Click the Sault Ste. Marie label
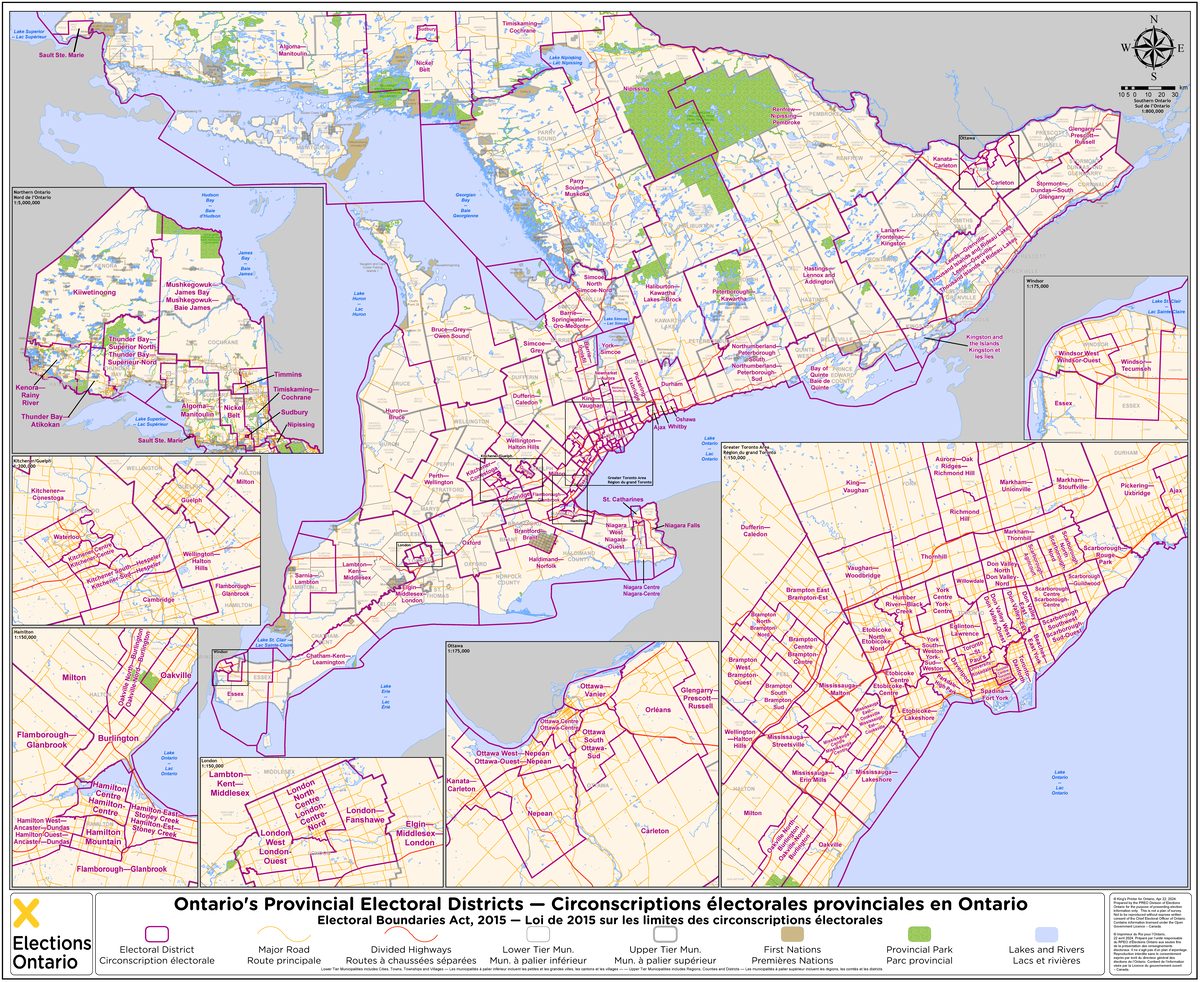 point(62,55)
